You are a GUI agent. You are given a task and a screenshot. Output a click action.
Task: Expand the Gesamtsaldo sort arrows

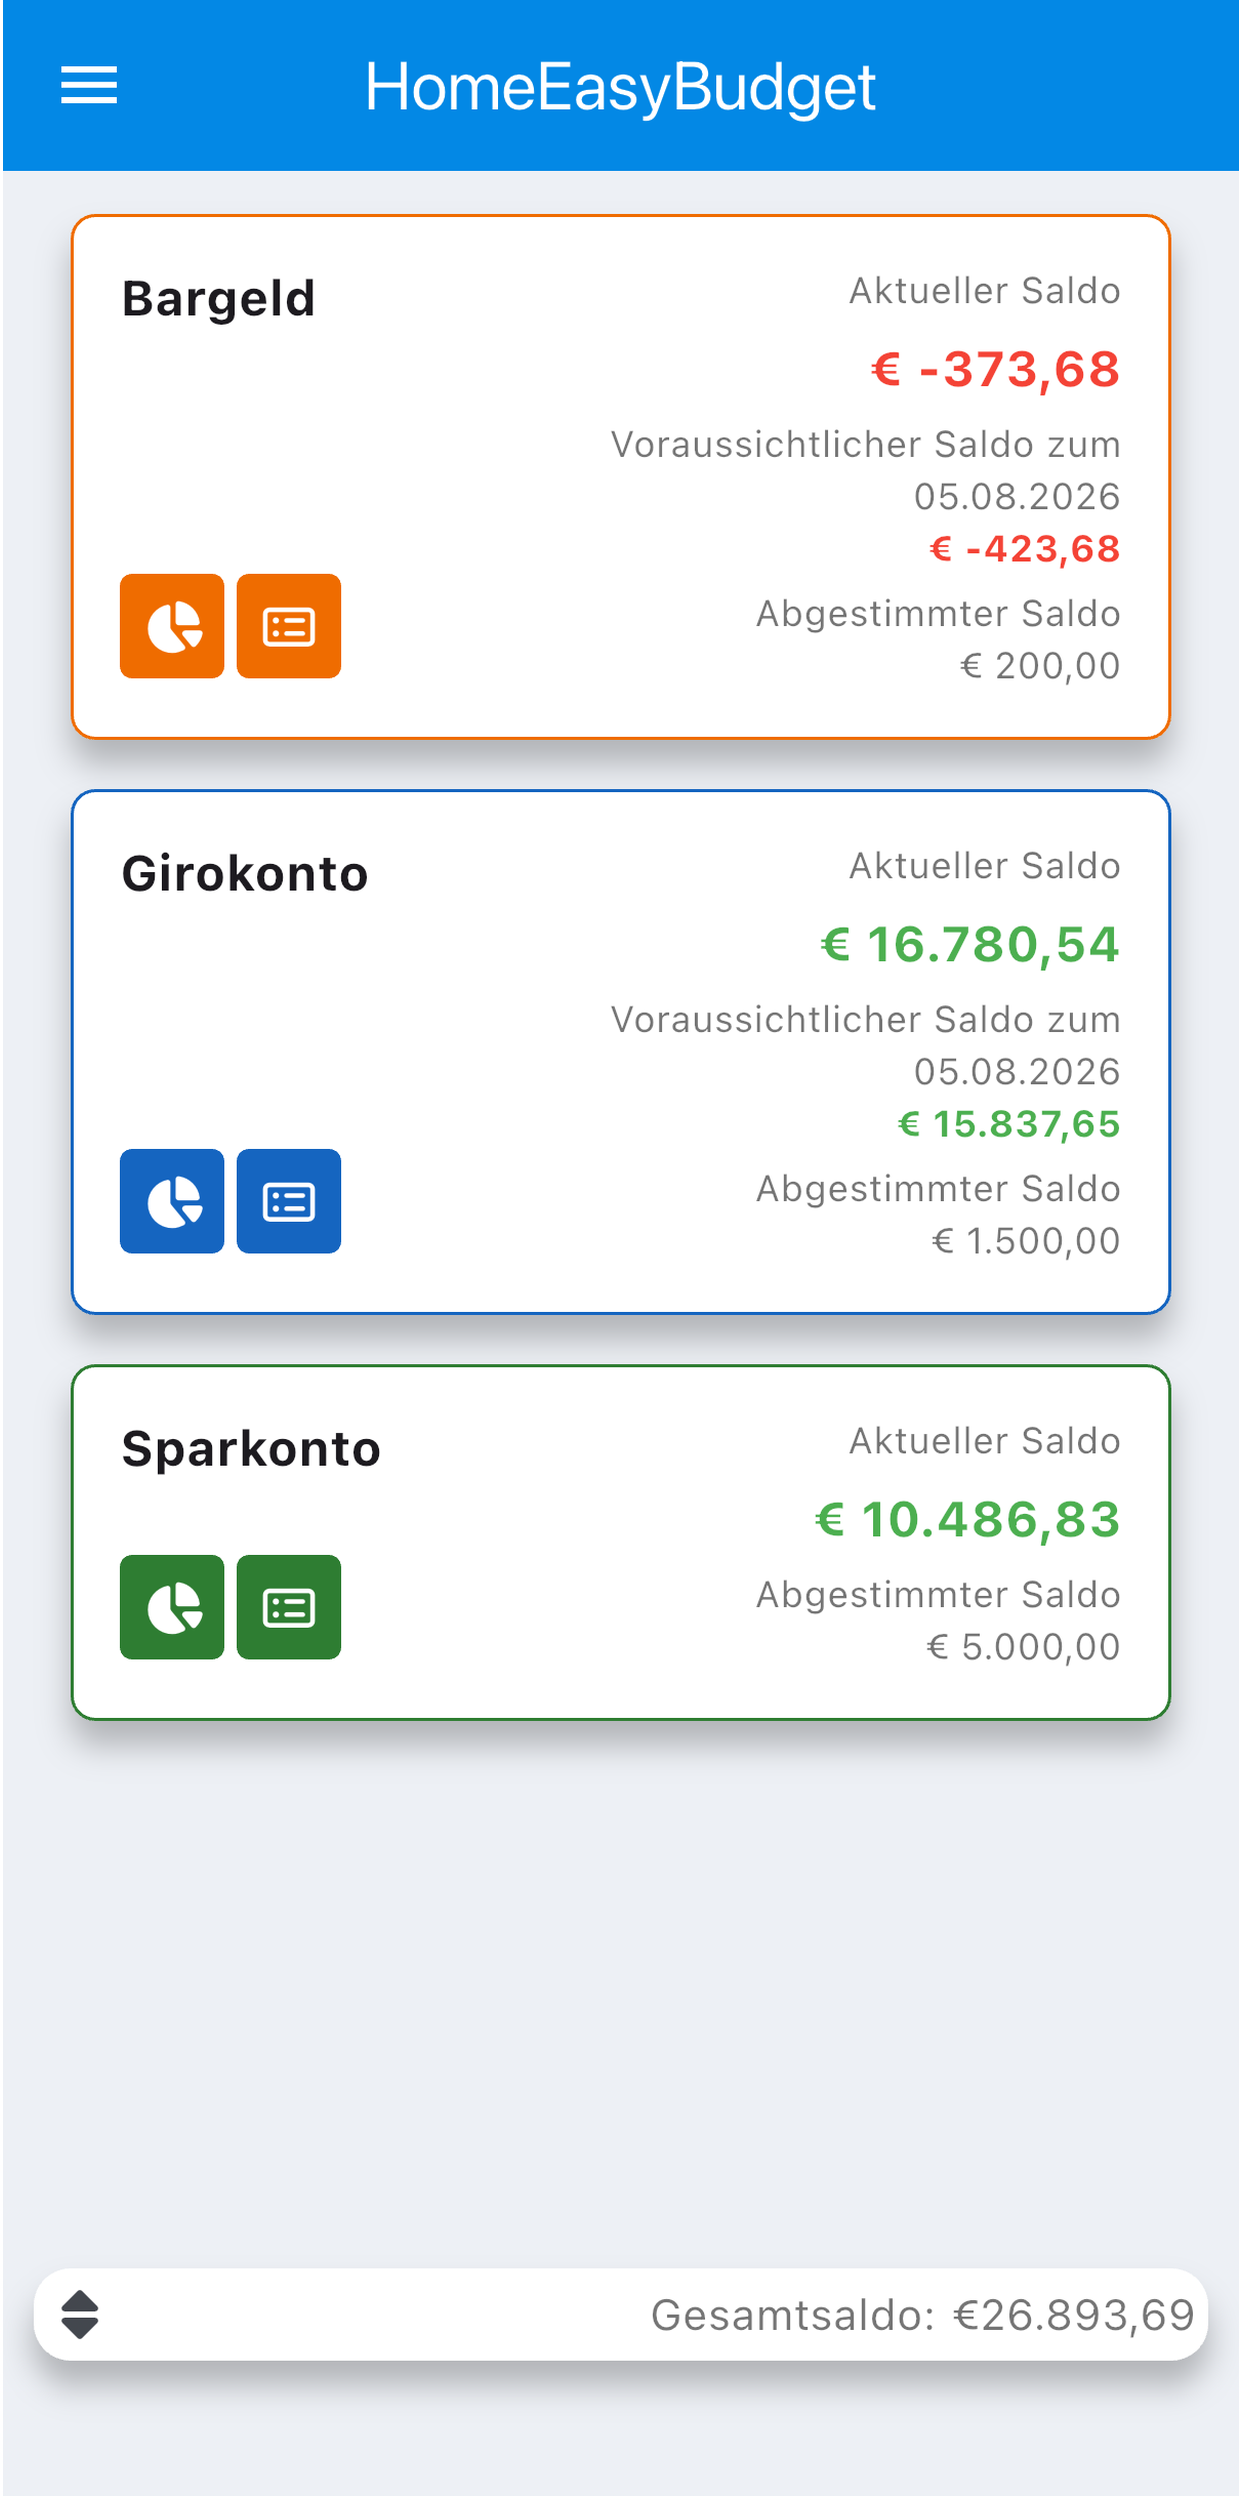(80, 2314)
